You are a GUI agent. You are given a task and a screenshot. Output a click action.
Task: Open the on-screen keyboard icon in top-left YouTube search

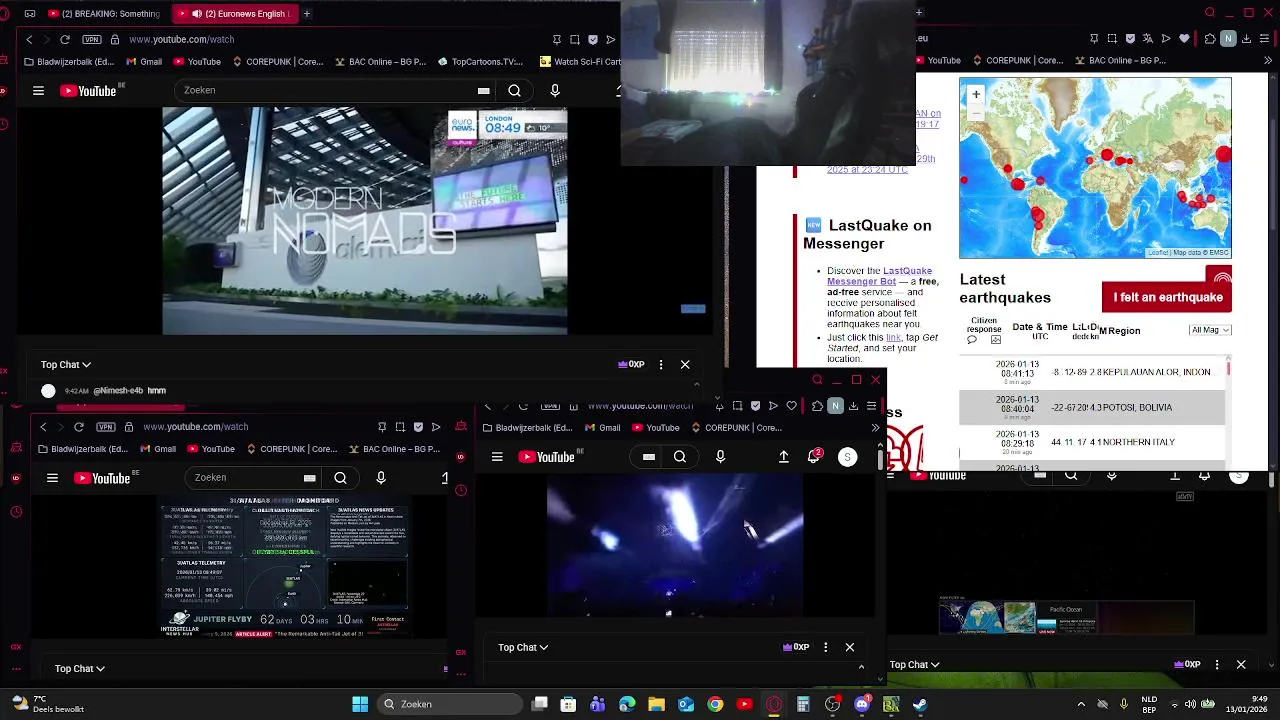[483, 90]
